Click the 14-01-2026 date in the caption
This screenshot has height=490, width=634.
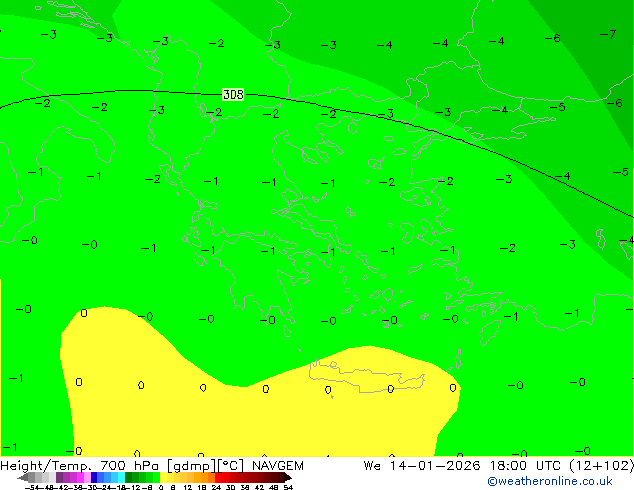click(x=435, y=466)
